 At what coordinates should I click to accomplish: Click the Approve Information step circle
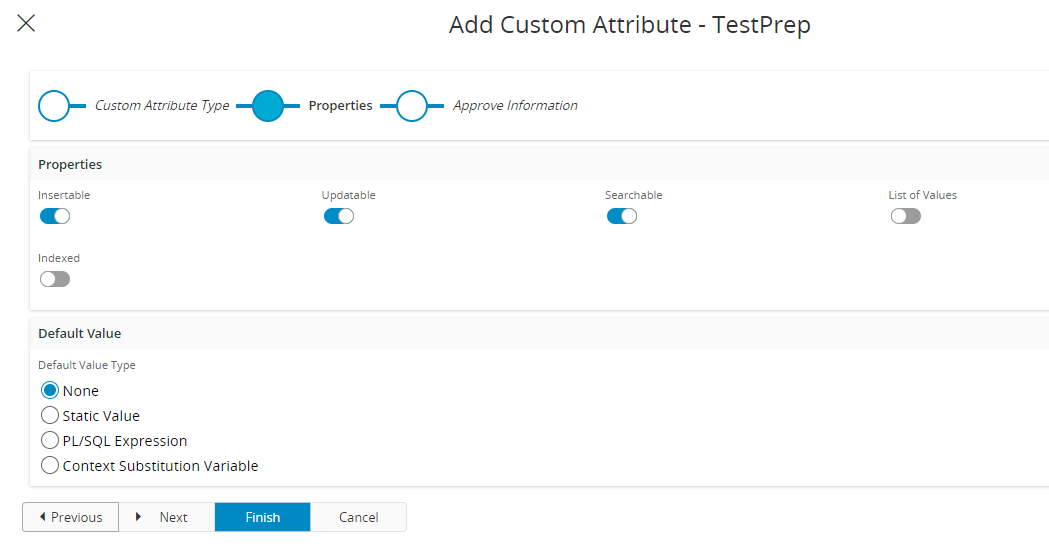pyautogui.click(x=412, y=106)
